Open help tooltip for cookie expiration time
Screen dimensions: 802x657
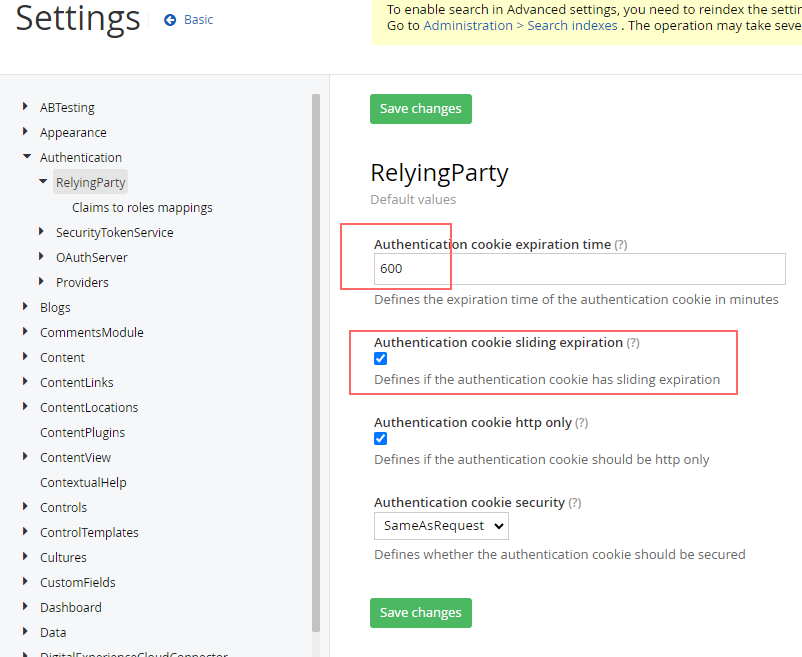tap(621, 245)
